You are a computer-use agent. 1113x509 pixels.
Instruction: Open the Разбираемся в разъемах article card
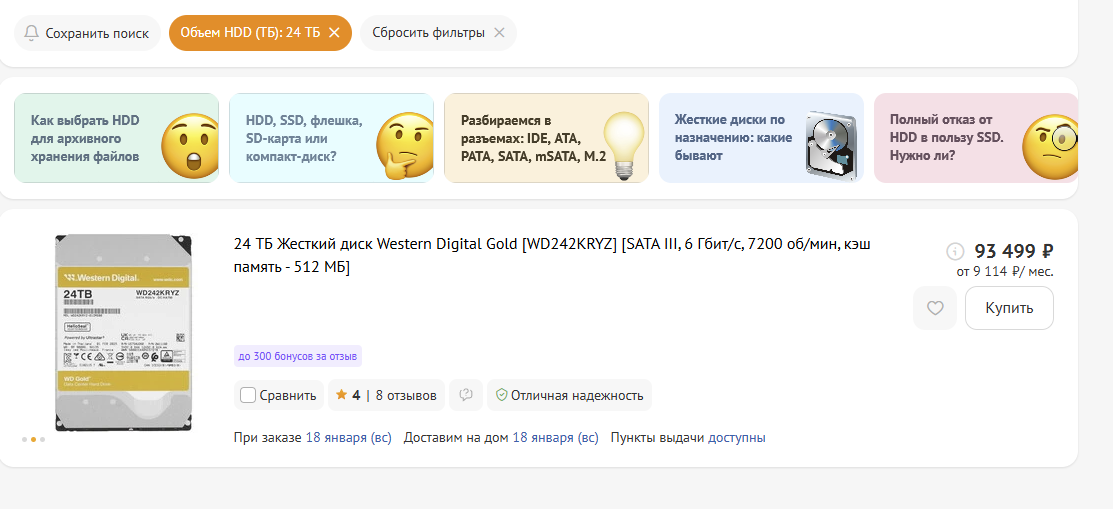(546, 138)
